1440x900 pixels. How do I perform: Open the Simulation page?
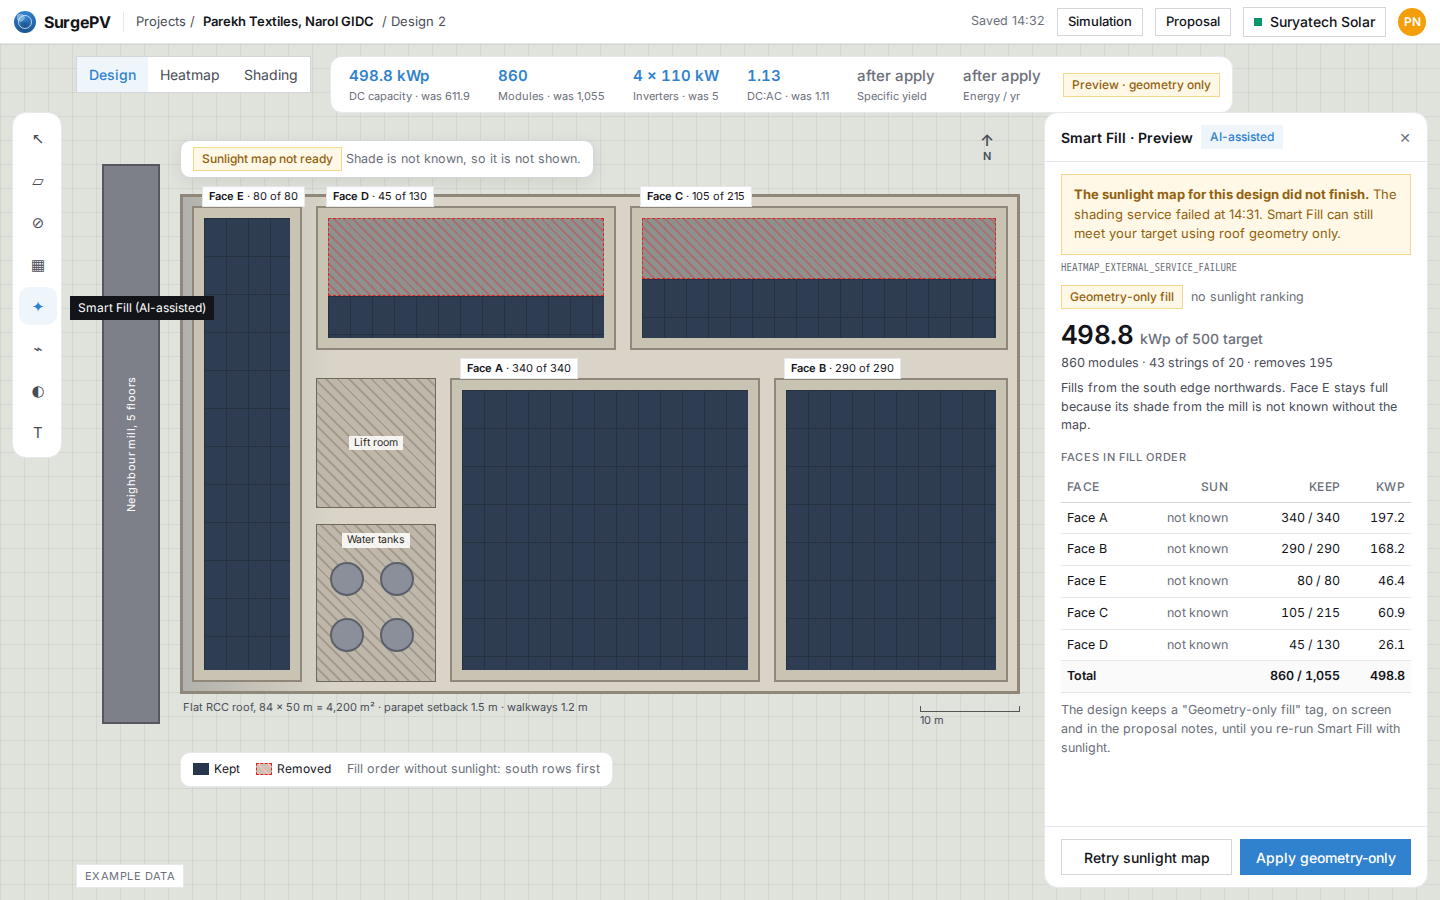(1100, 22)
